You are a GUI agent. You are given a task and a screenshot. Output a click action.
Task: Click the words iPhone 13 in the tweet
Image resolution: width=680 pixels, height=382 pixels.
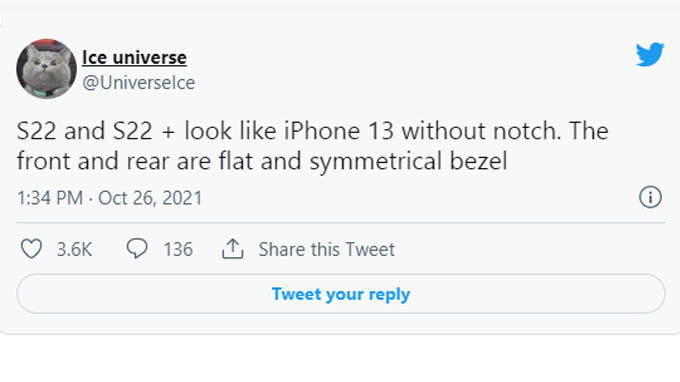[x=339, y=131]
